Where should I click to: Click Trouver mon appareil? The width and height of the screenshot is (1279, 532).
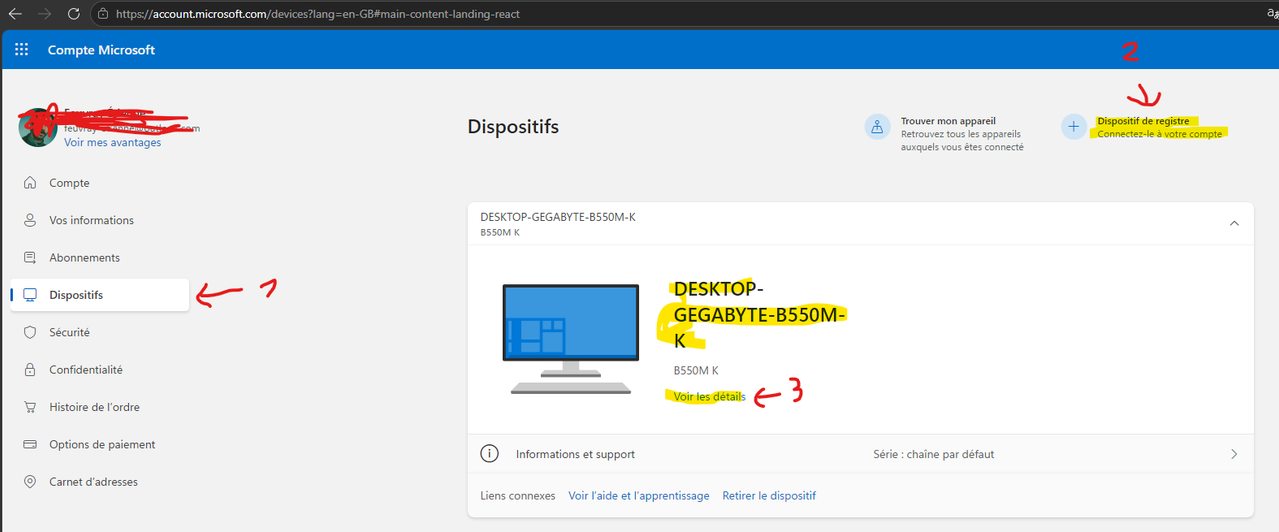click(948, 121)
